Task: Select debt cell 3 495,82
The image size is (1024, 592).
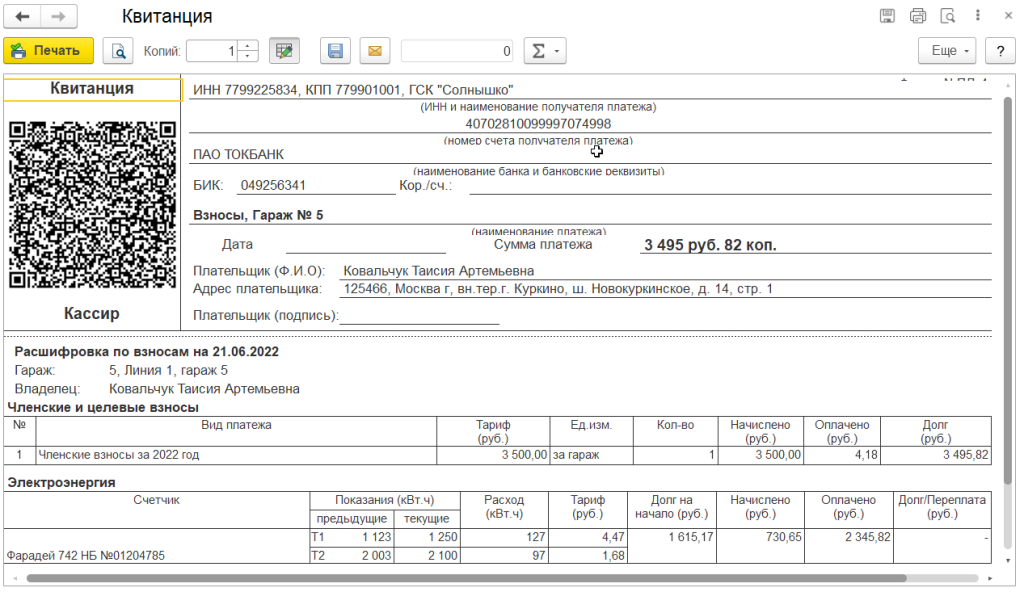Action: [x=936, y=455]
